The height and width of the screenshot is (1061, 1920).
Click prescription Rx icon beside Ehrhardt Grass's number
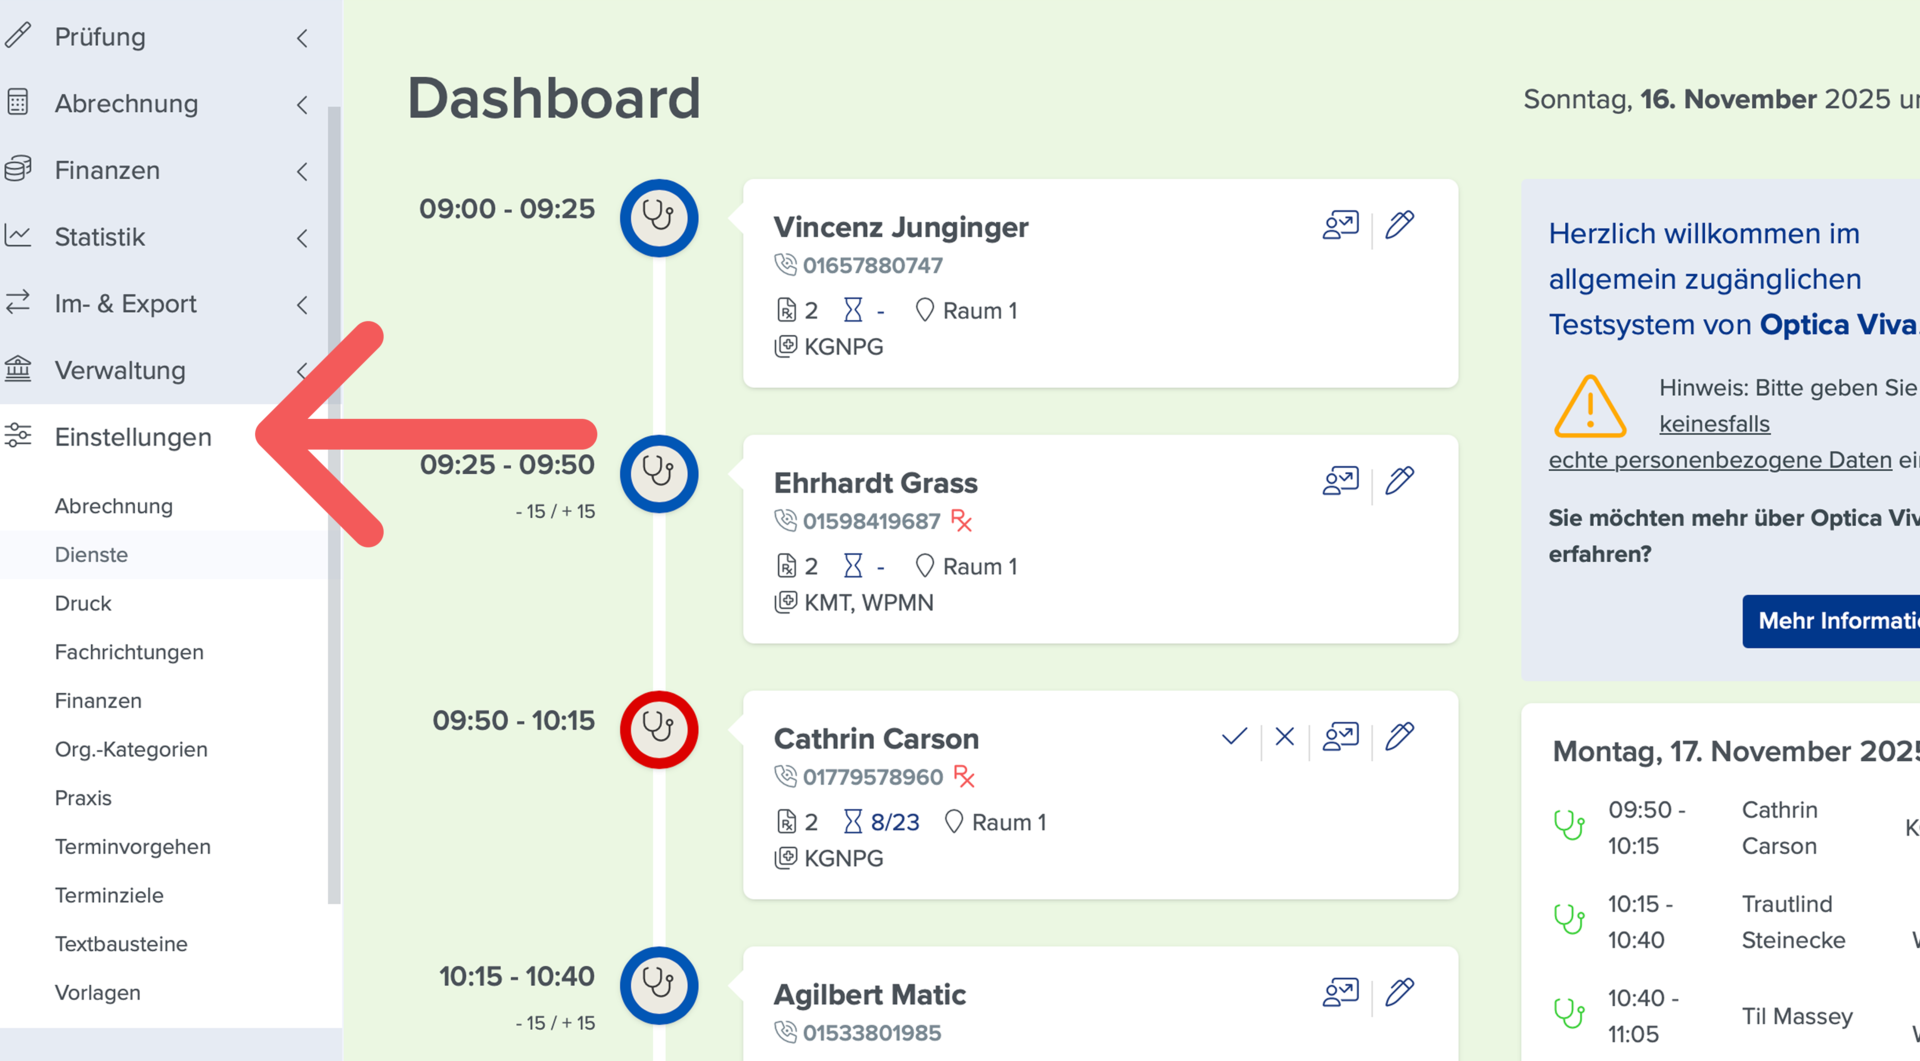(962, 521)
